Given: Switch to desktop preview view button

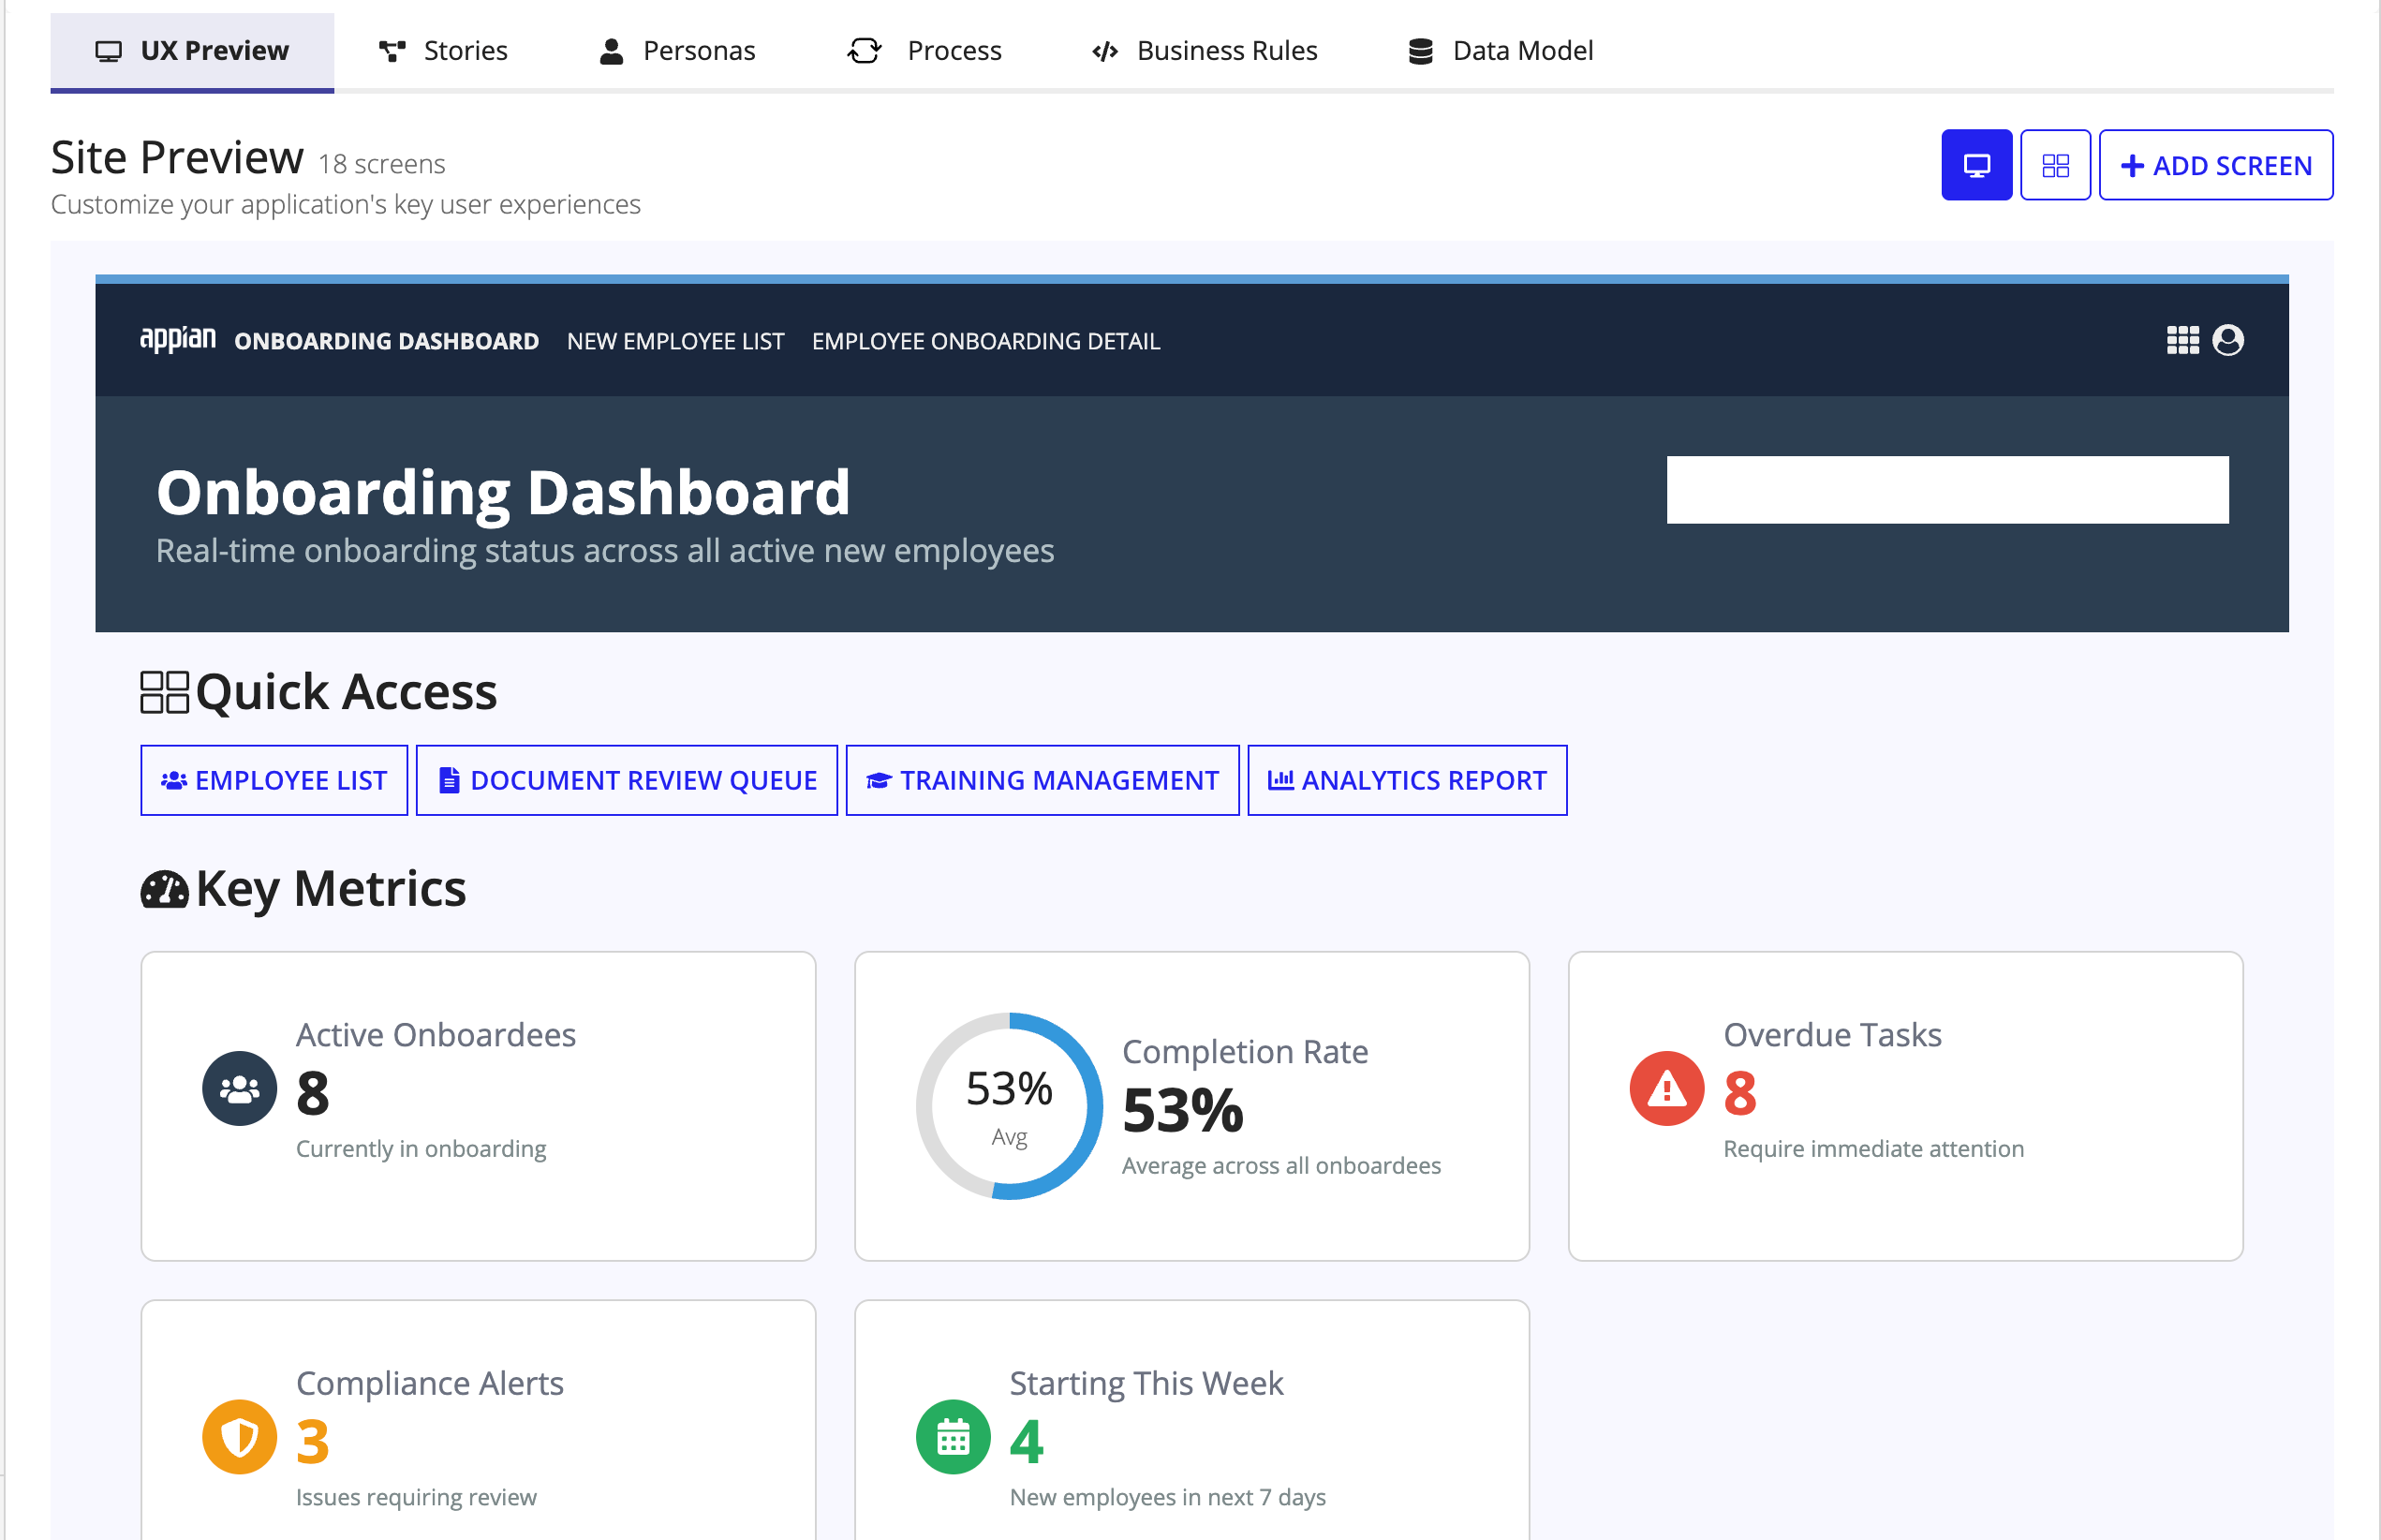Looking at the screenshot, I should click(1975, 165).
